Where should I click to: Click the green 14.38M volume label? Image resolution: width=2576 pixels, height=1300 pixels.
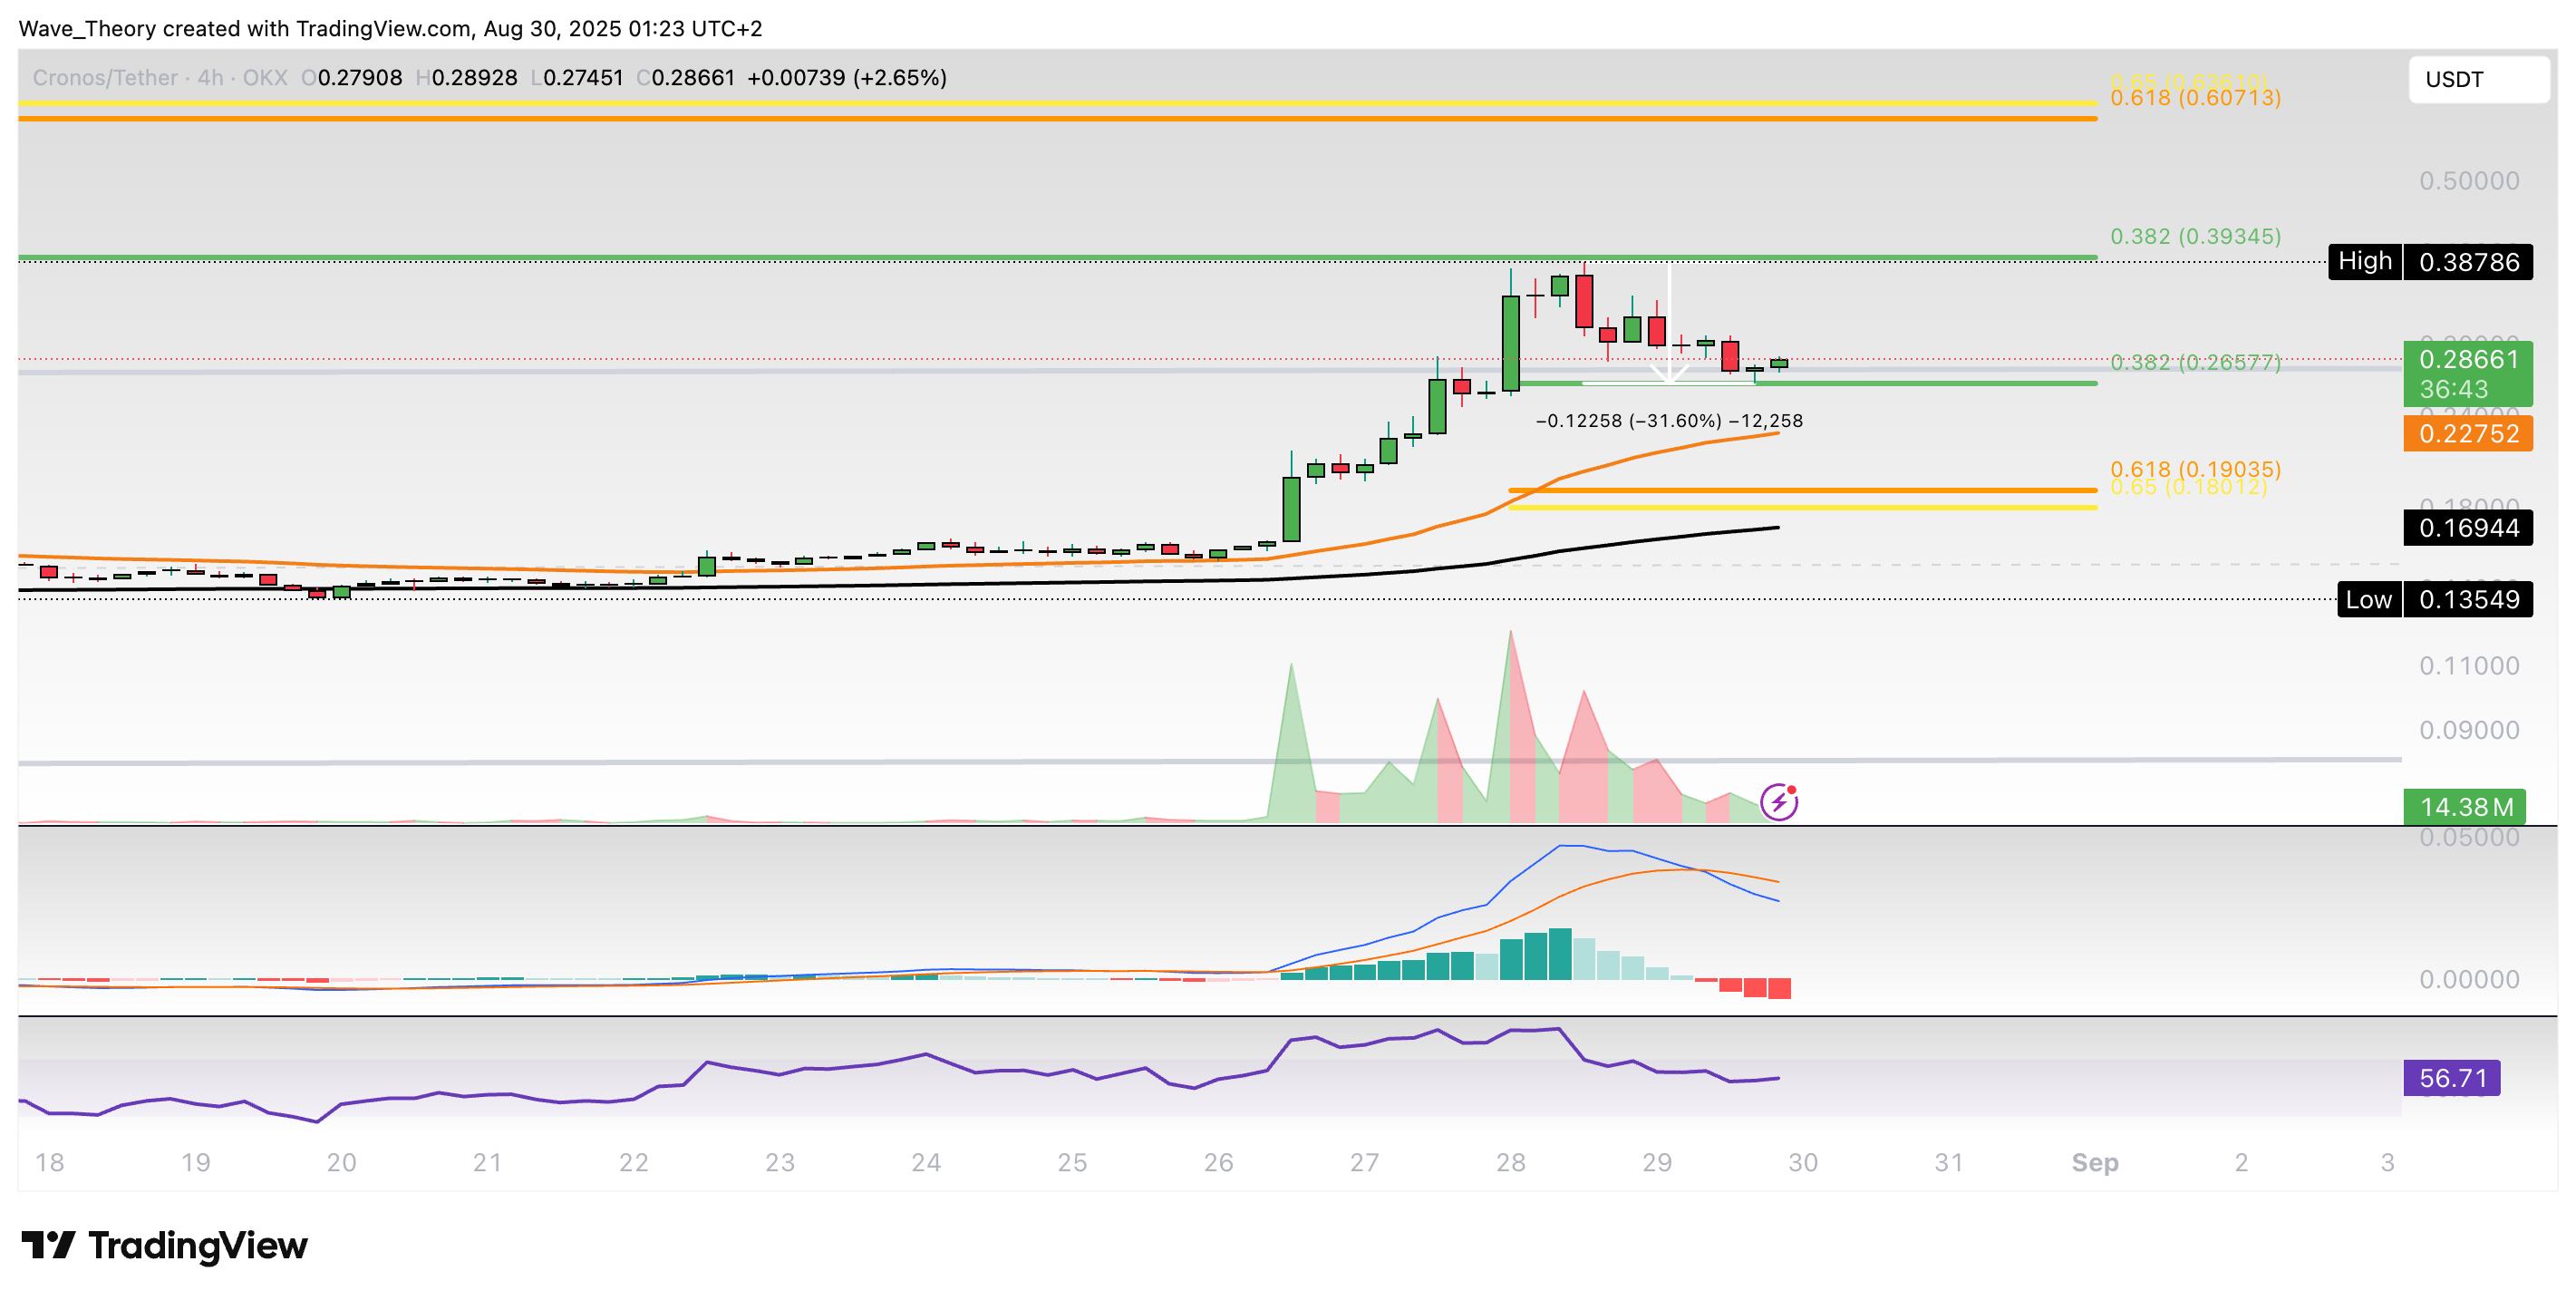pos(2464,806)
